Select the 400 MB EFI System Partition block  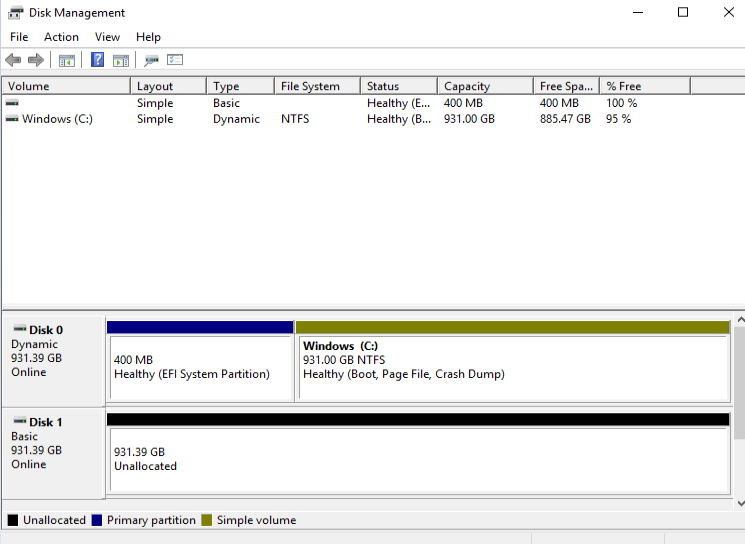tap(200, 366)
